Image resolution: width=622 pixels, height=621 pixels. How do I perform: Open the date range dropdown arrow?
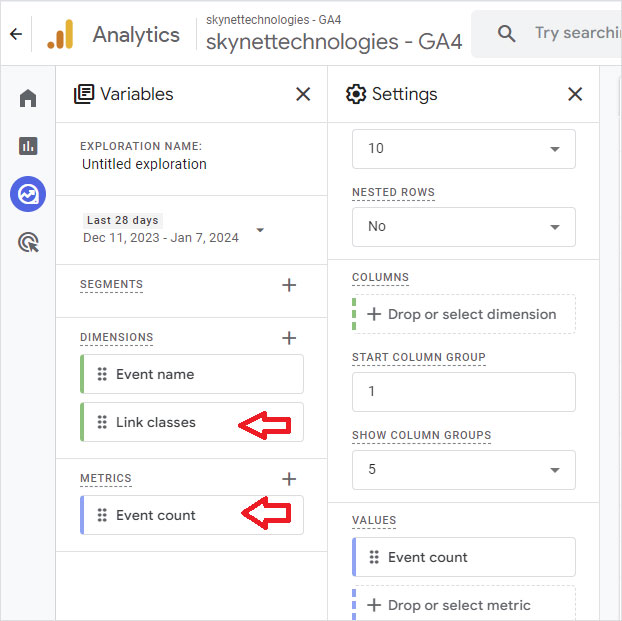click(x=260, y=230)
